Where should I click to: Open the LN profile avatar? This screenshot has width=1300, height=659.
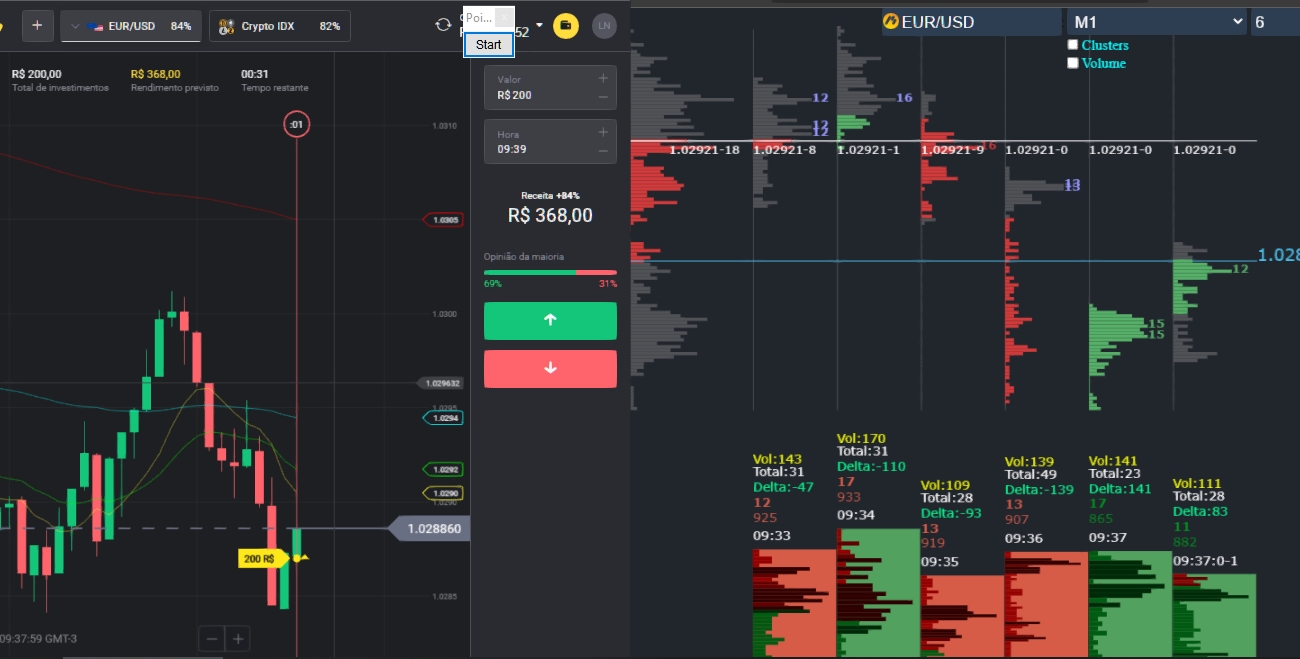click(x=604, y=26)
